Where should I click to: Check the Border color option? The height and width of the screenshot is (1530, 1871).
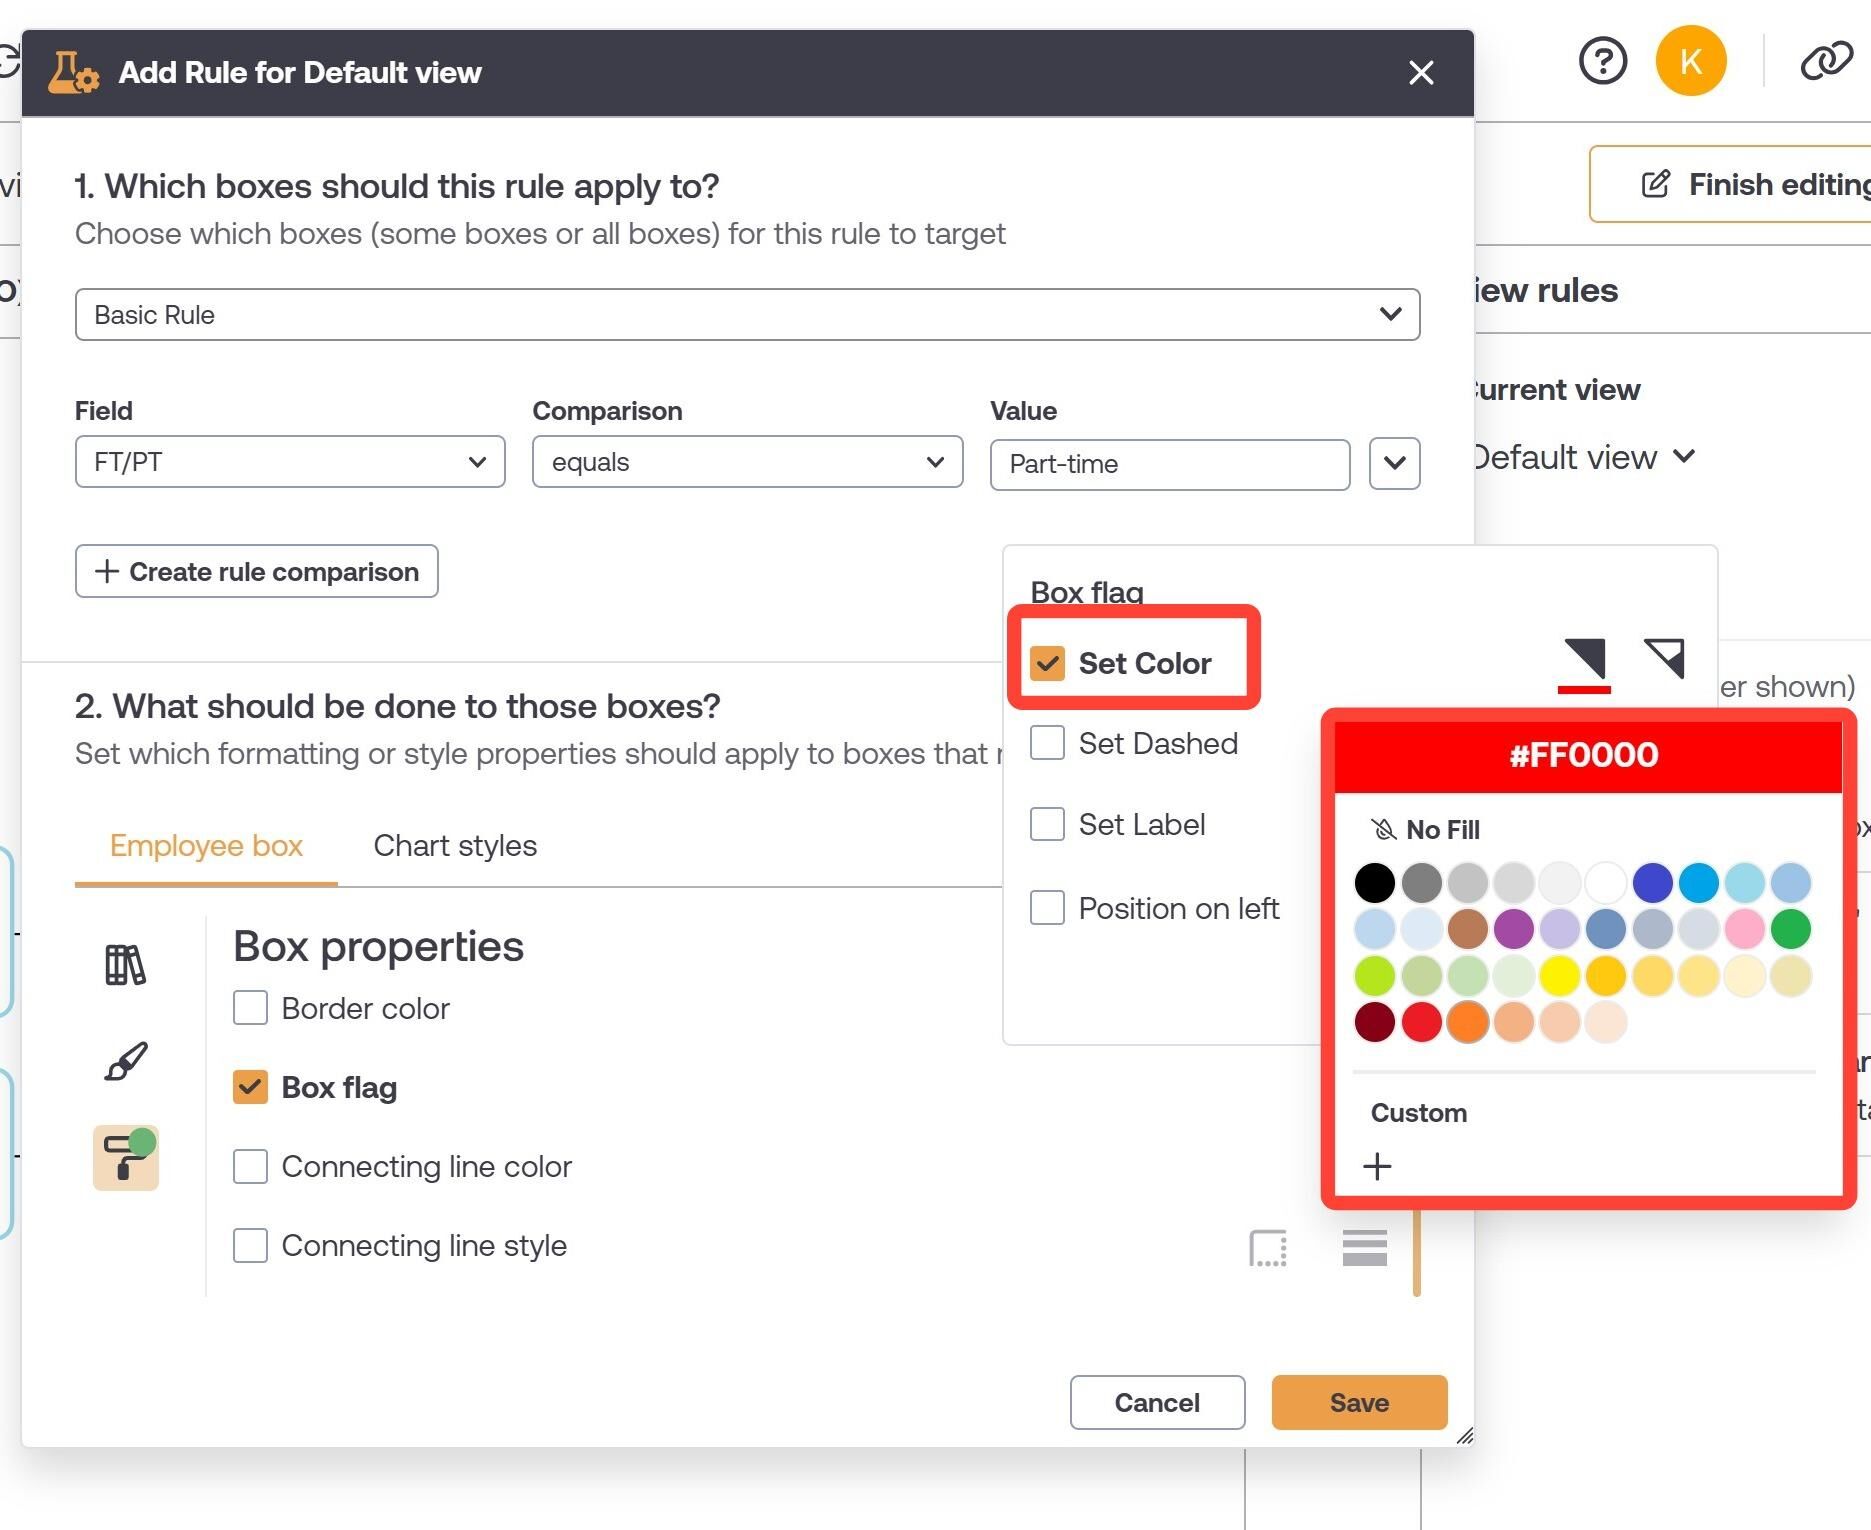click(250, 1008)
